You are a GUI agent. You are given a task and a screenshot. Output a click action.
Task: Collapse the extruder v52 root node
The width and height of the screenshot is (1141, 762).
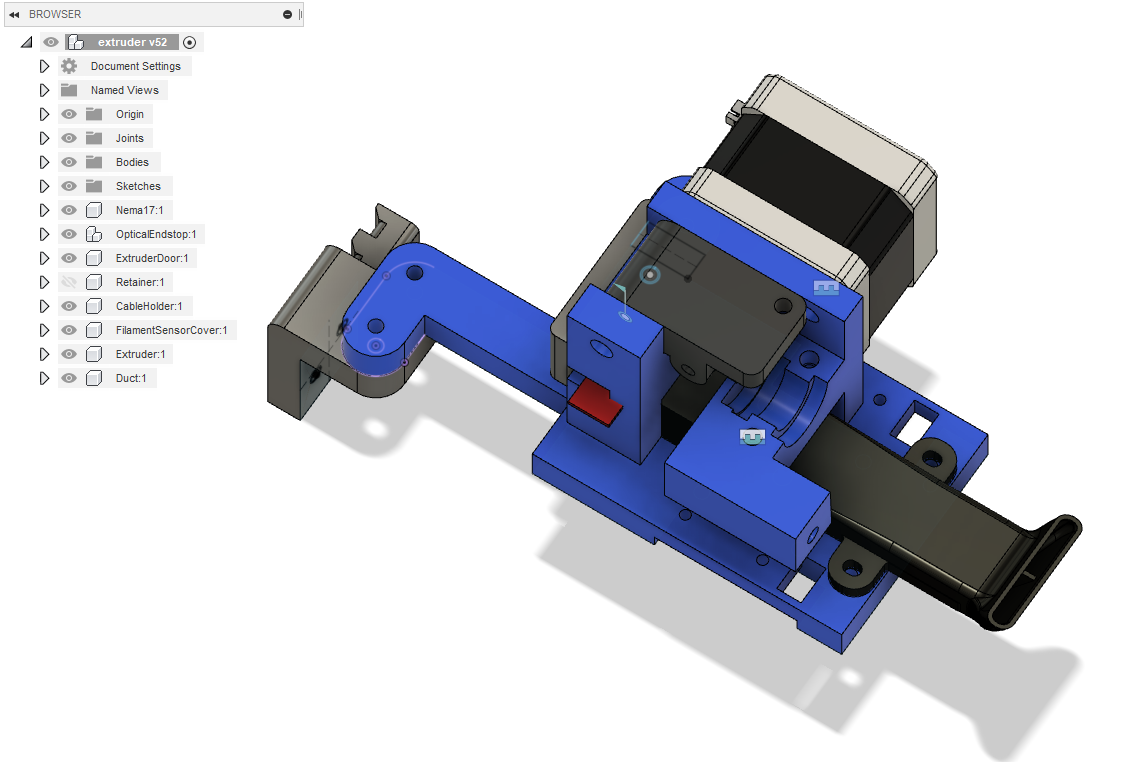26,42
